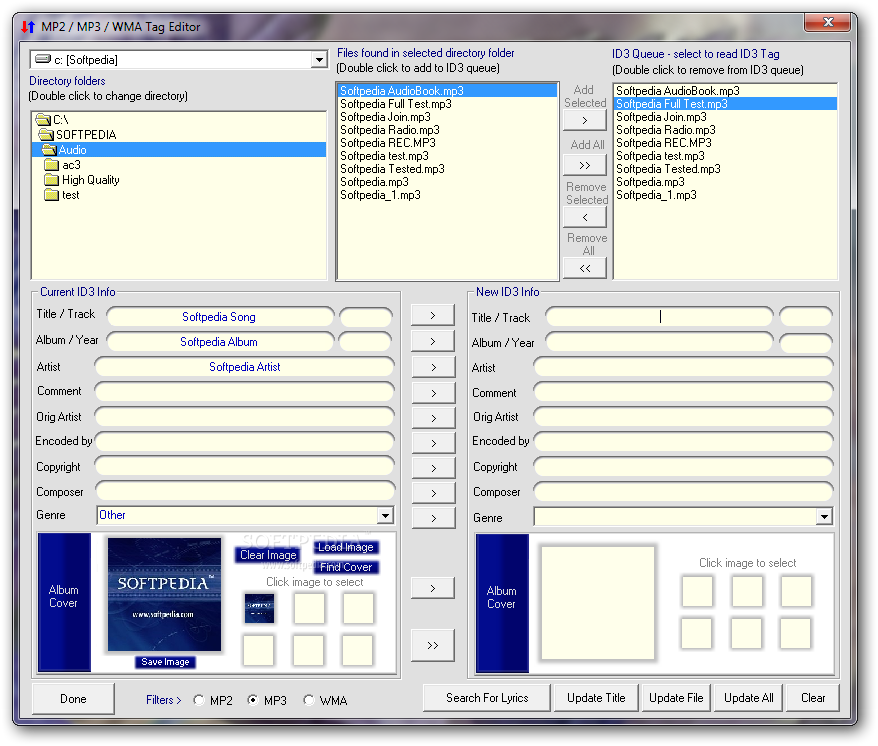
Task: Click the new Copyright input field
Action: tap(683, 467)
